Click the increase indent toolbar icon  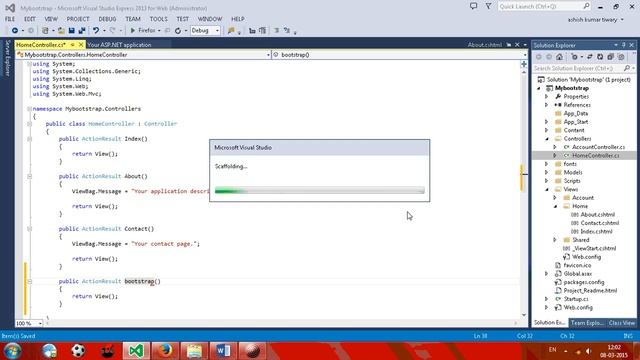coord(262,31)
